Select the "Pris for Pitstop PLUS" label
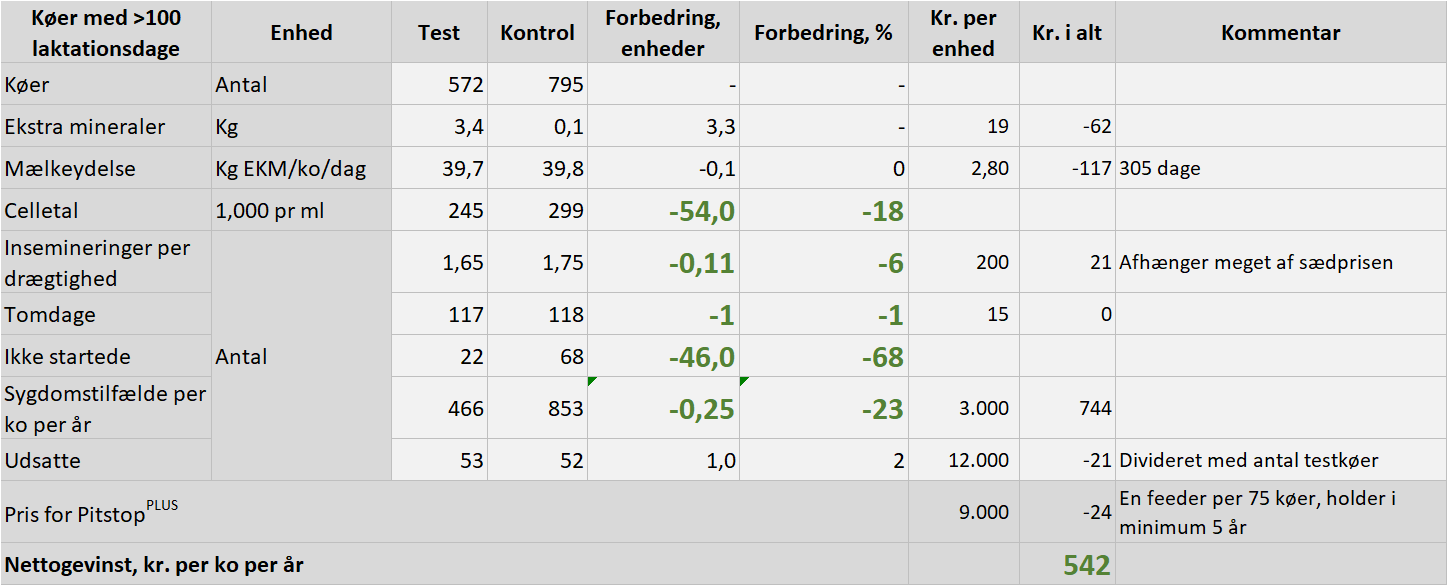 91,510
